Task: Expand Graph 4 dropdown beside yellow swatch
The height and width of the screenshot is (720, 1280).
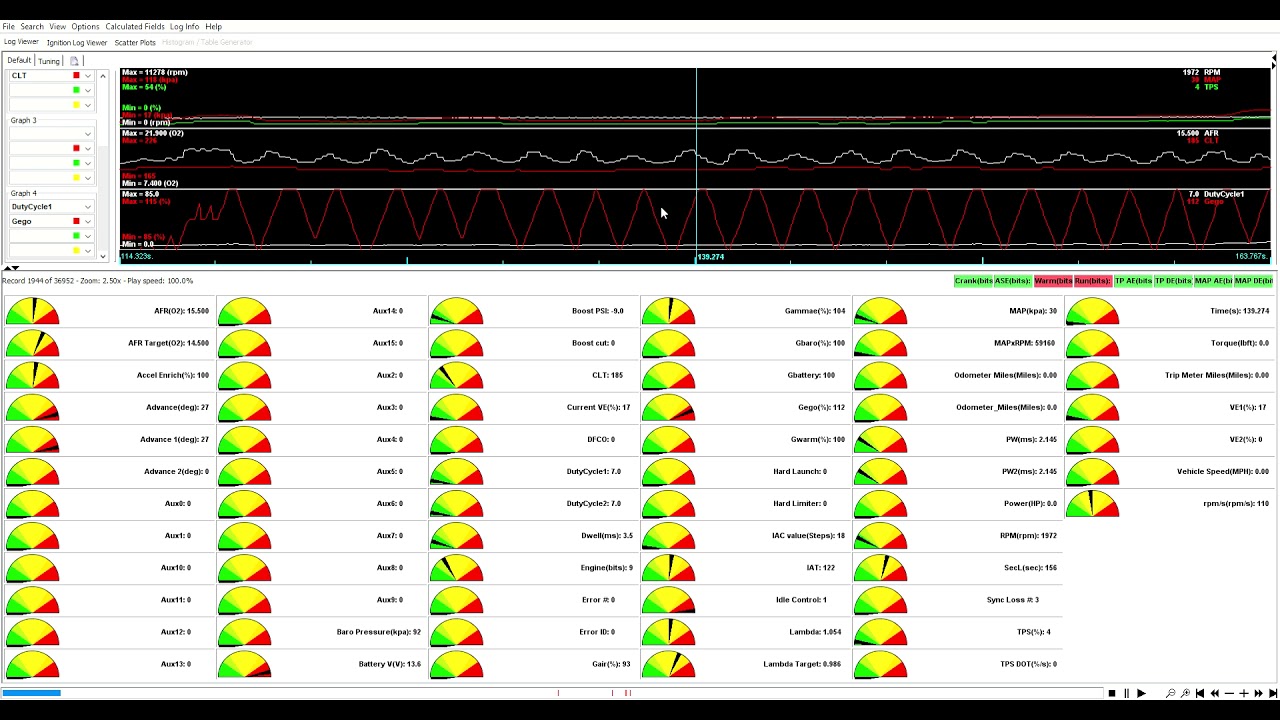Action: (88, 250)
